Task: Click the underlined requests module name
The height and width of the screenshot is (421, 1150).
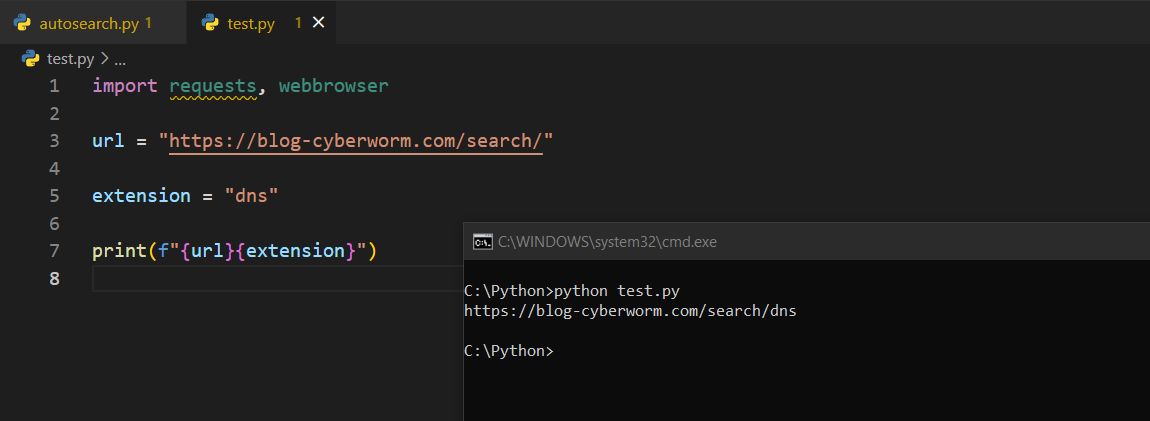Action: [213, 86]
